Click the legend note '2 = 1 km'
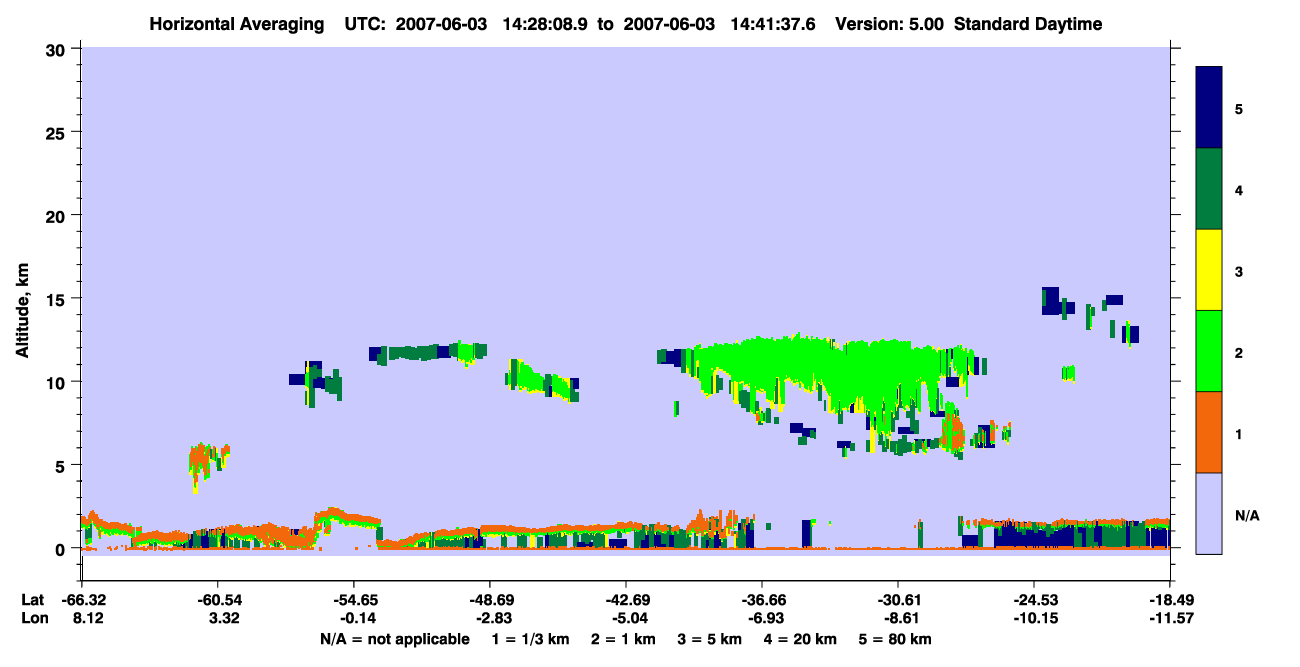Image resolution: width=1300 pixels, height=667 pixels. click(x=622, y=639)
